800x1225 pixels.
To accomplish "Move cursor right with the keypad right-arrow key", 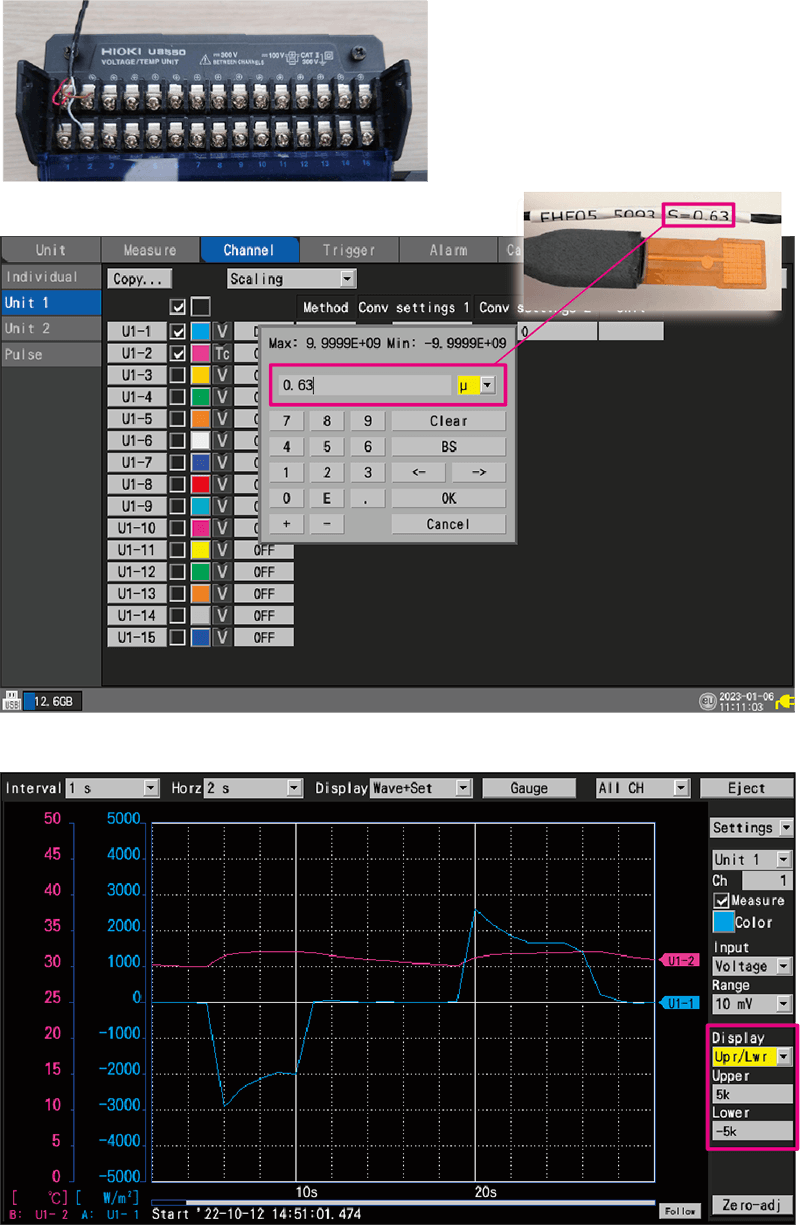I will point(478,473).
